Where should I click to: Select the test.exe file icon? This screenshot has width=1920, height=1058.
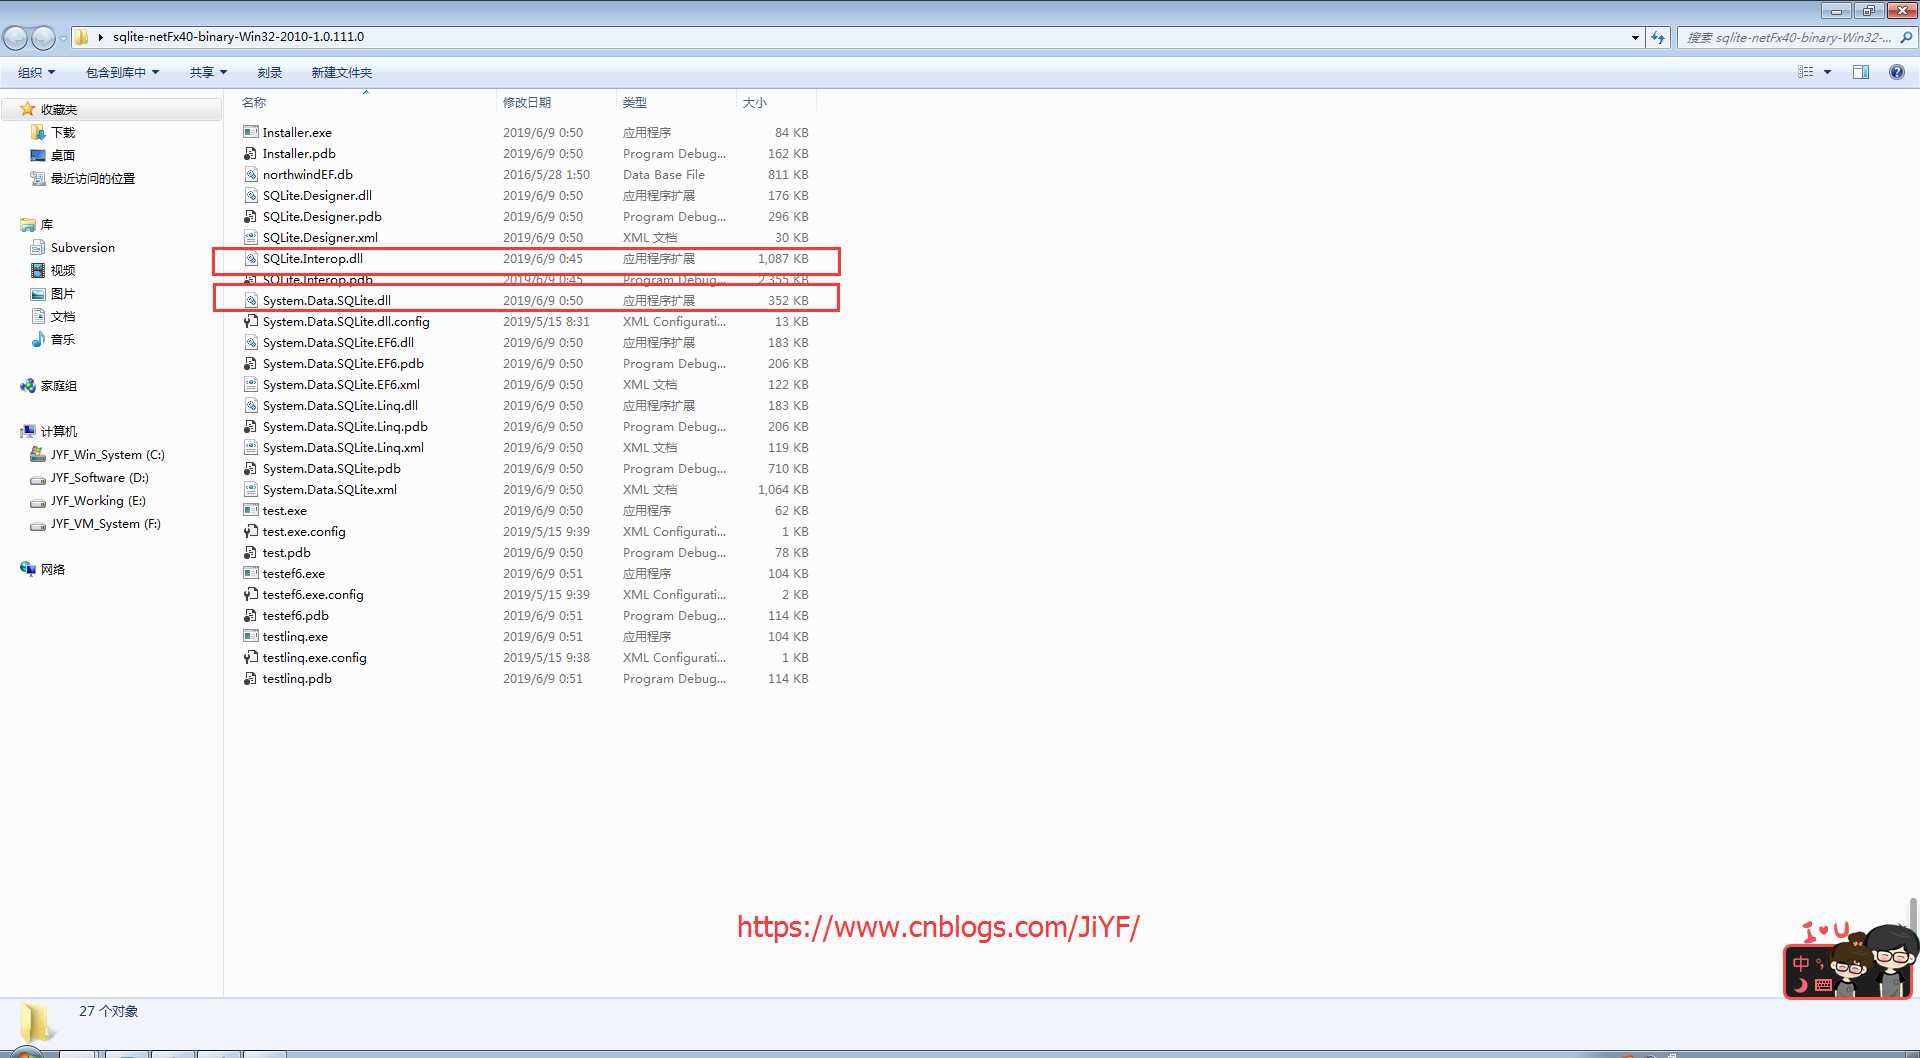point(251,510)
